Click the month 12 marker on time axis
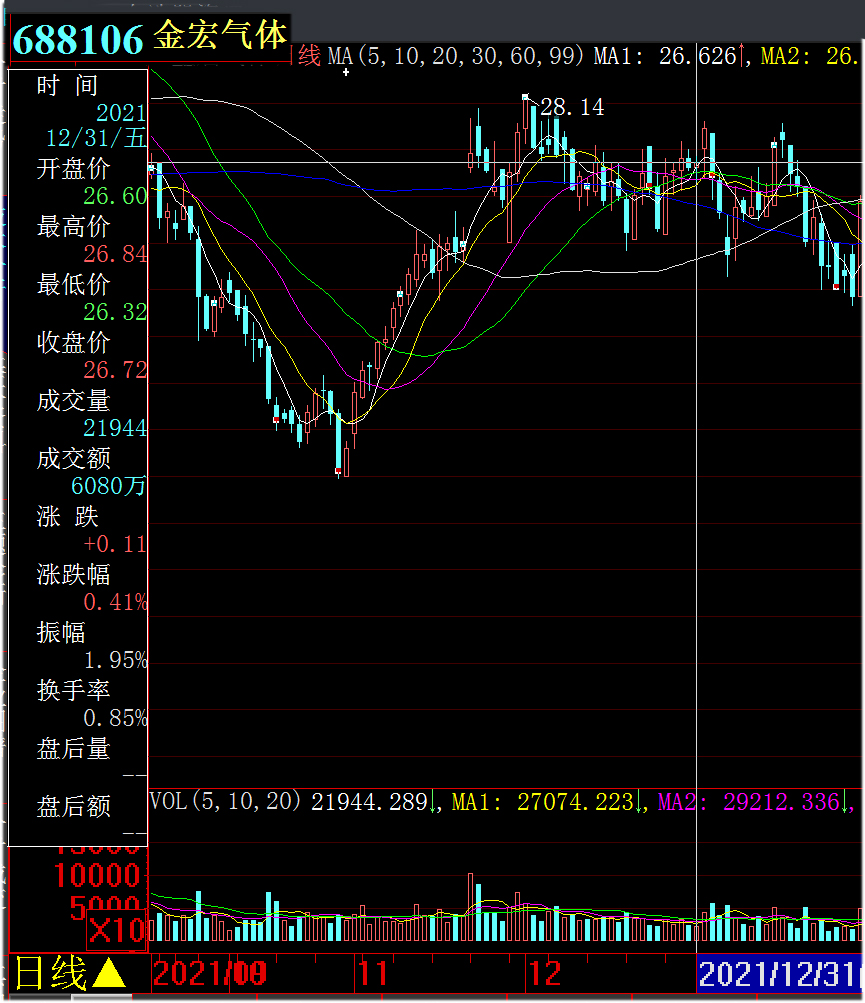The height and width of the screenshot is (1003, 865). click(x=544, y=974)
